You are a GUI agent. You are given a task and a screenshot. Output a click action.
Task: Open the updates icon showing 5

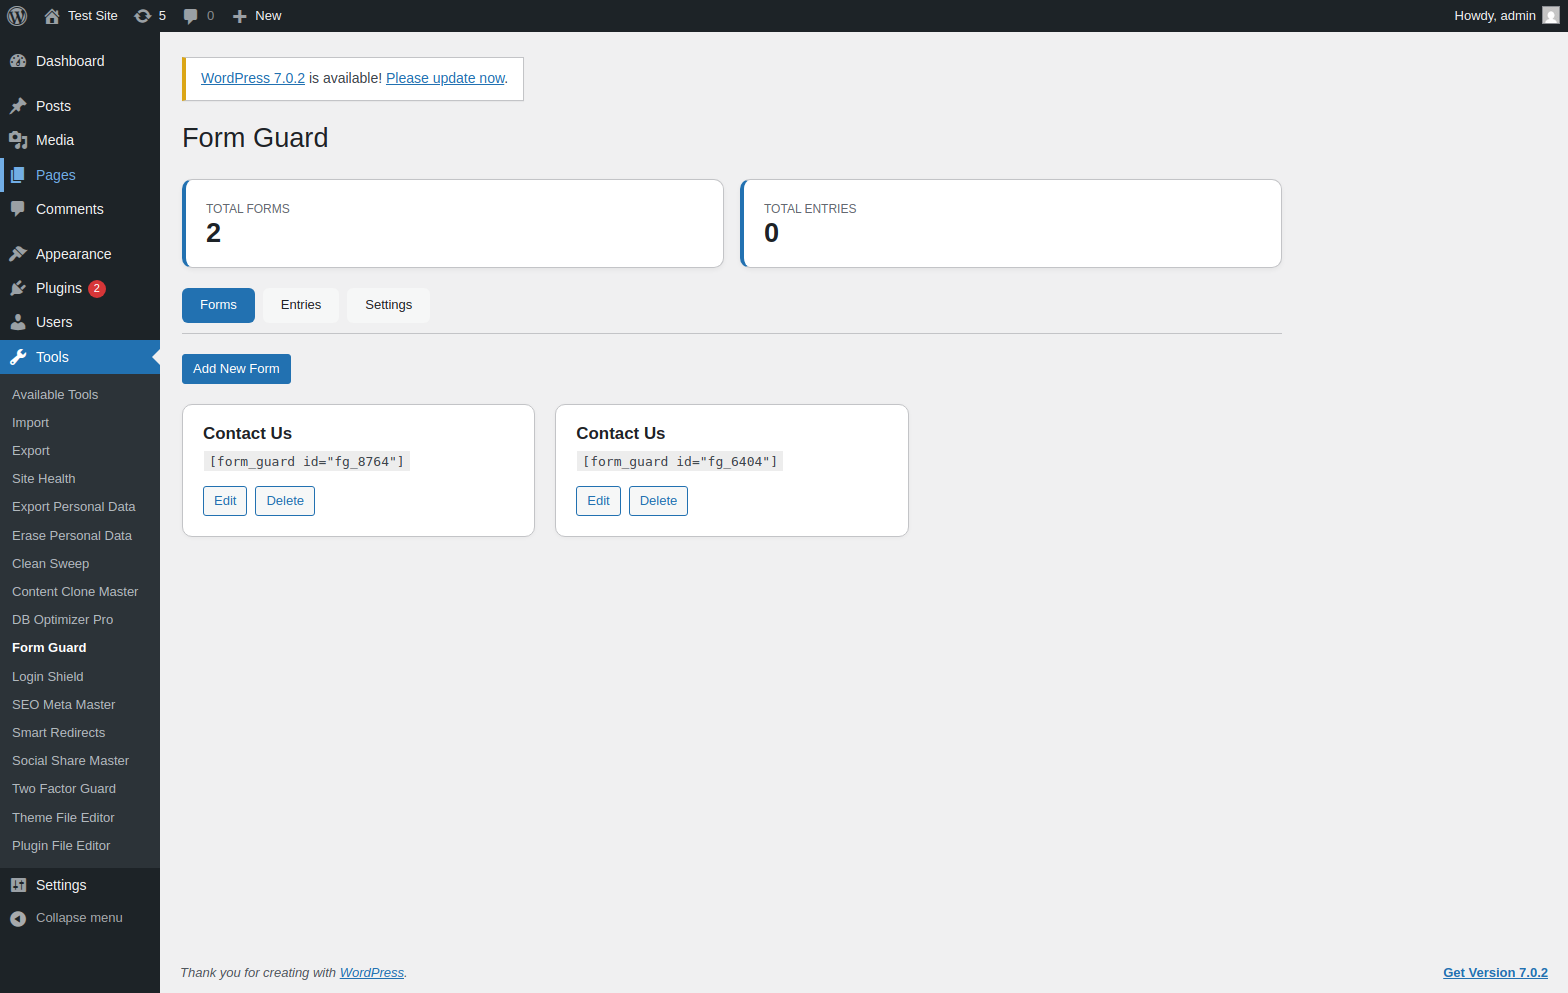pyautogui.click(x=143, y=16)
